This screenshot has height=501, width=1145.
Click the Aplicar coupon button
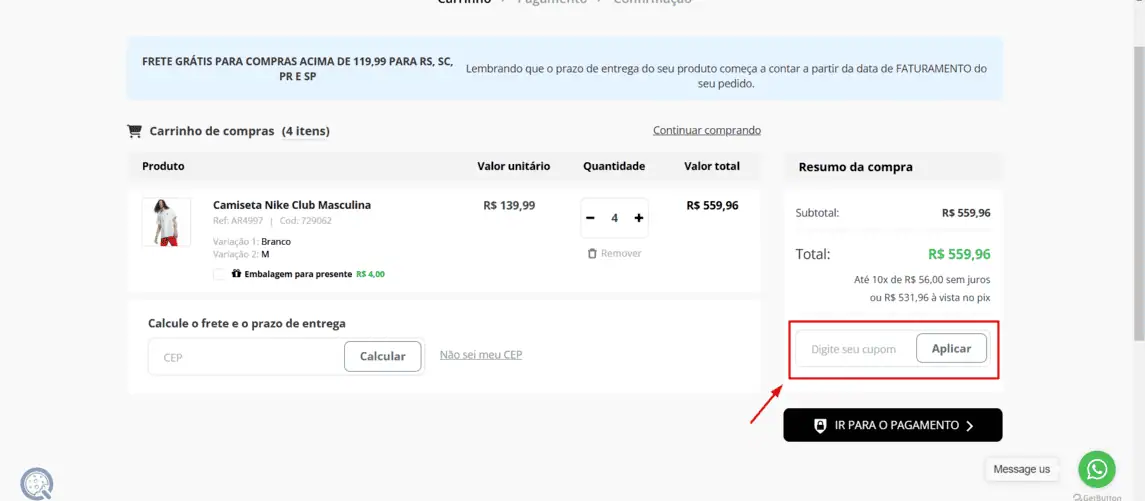(951, 348)
